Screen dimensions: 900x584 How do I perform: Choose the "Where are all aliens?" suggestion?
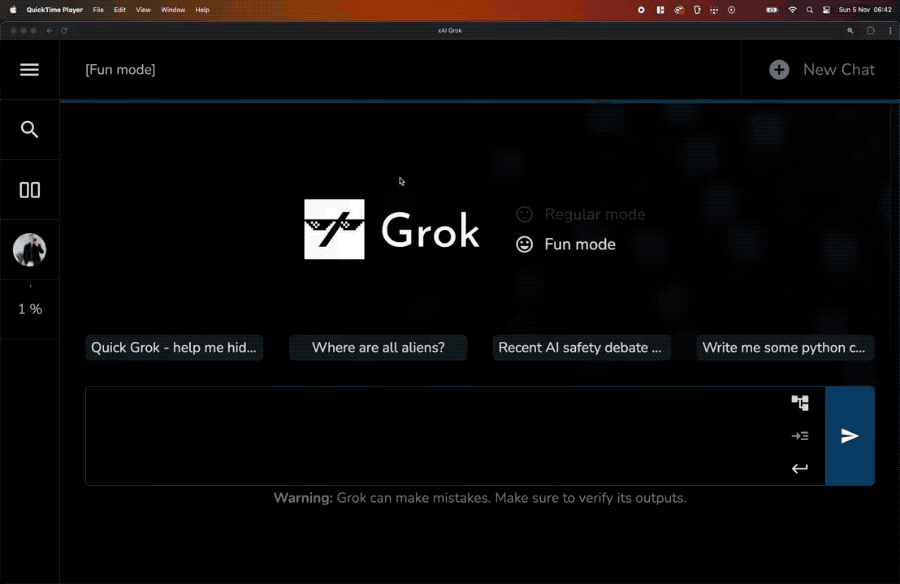378,347
